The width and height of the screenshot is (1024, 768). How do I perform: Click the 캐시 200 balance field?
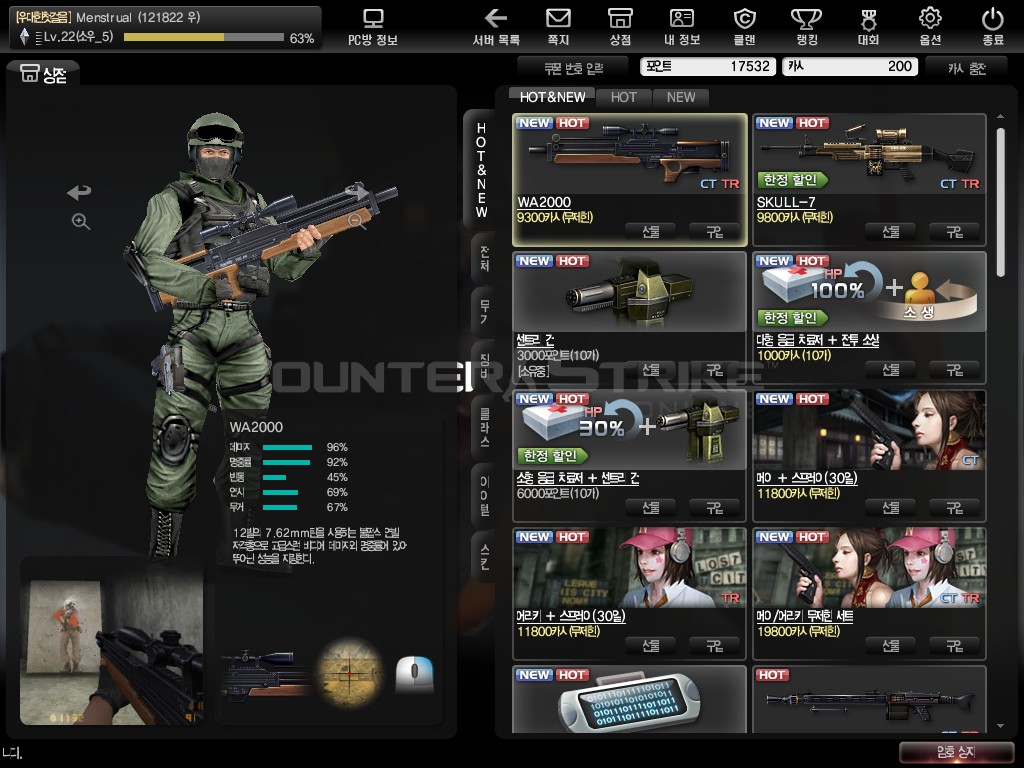850,66
